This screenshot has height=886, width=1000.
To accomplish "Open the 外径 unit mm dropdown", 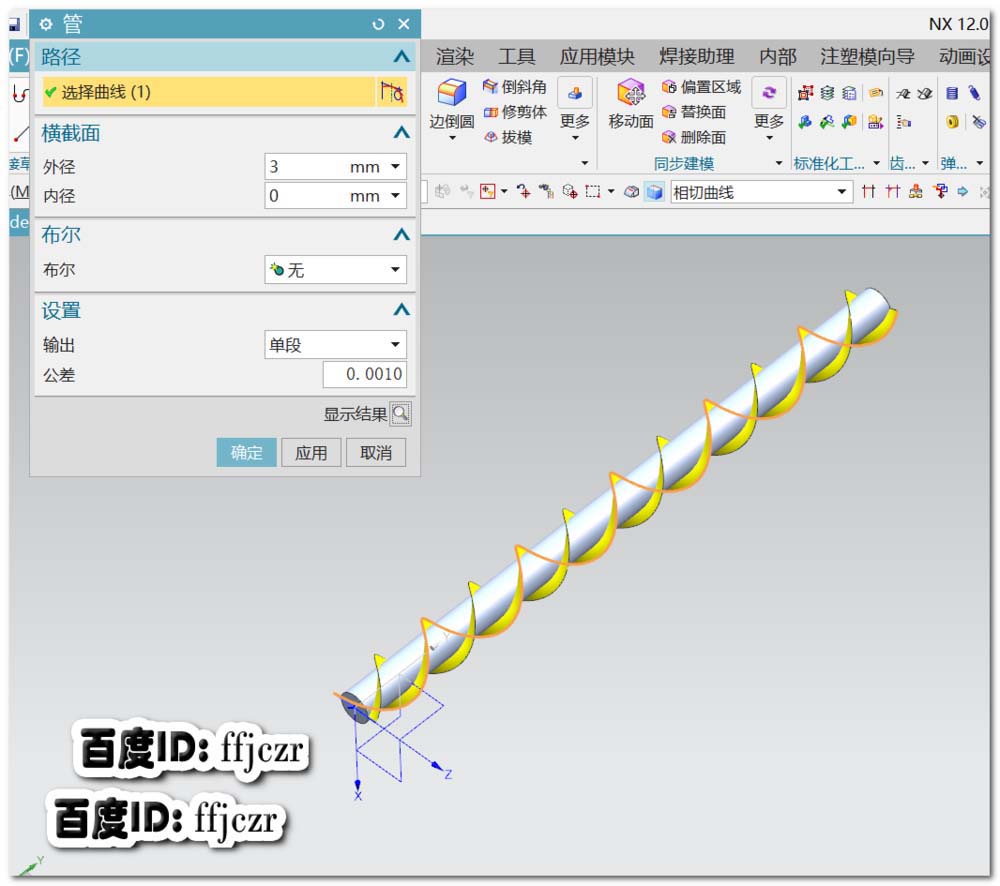I will tap(395, 166).
